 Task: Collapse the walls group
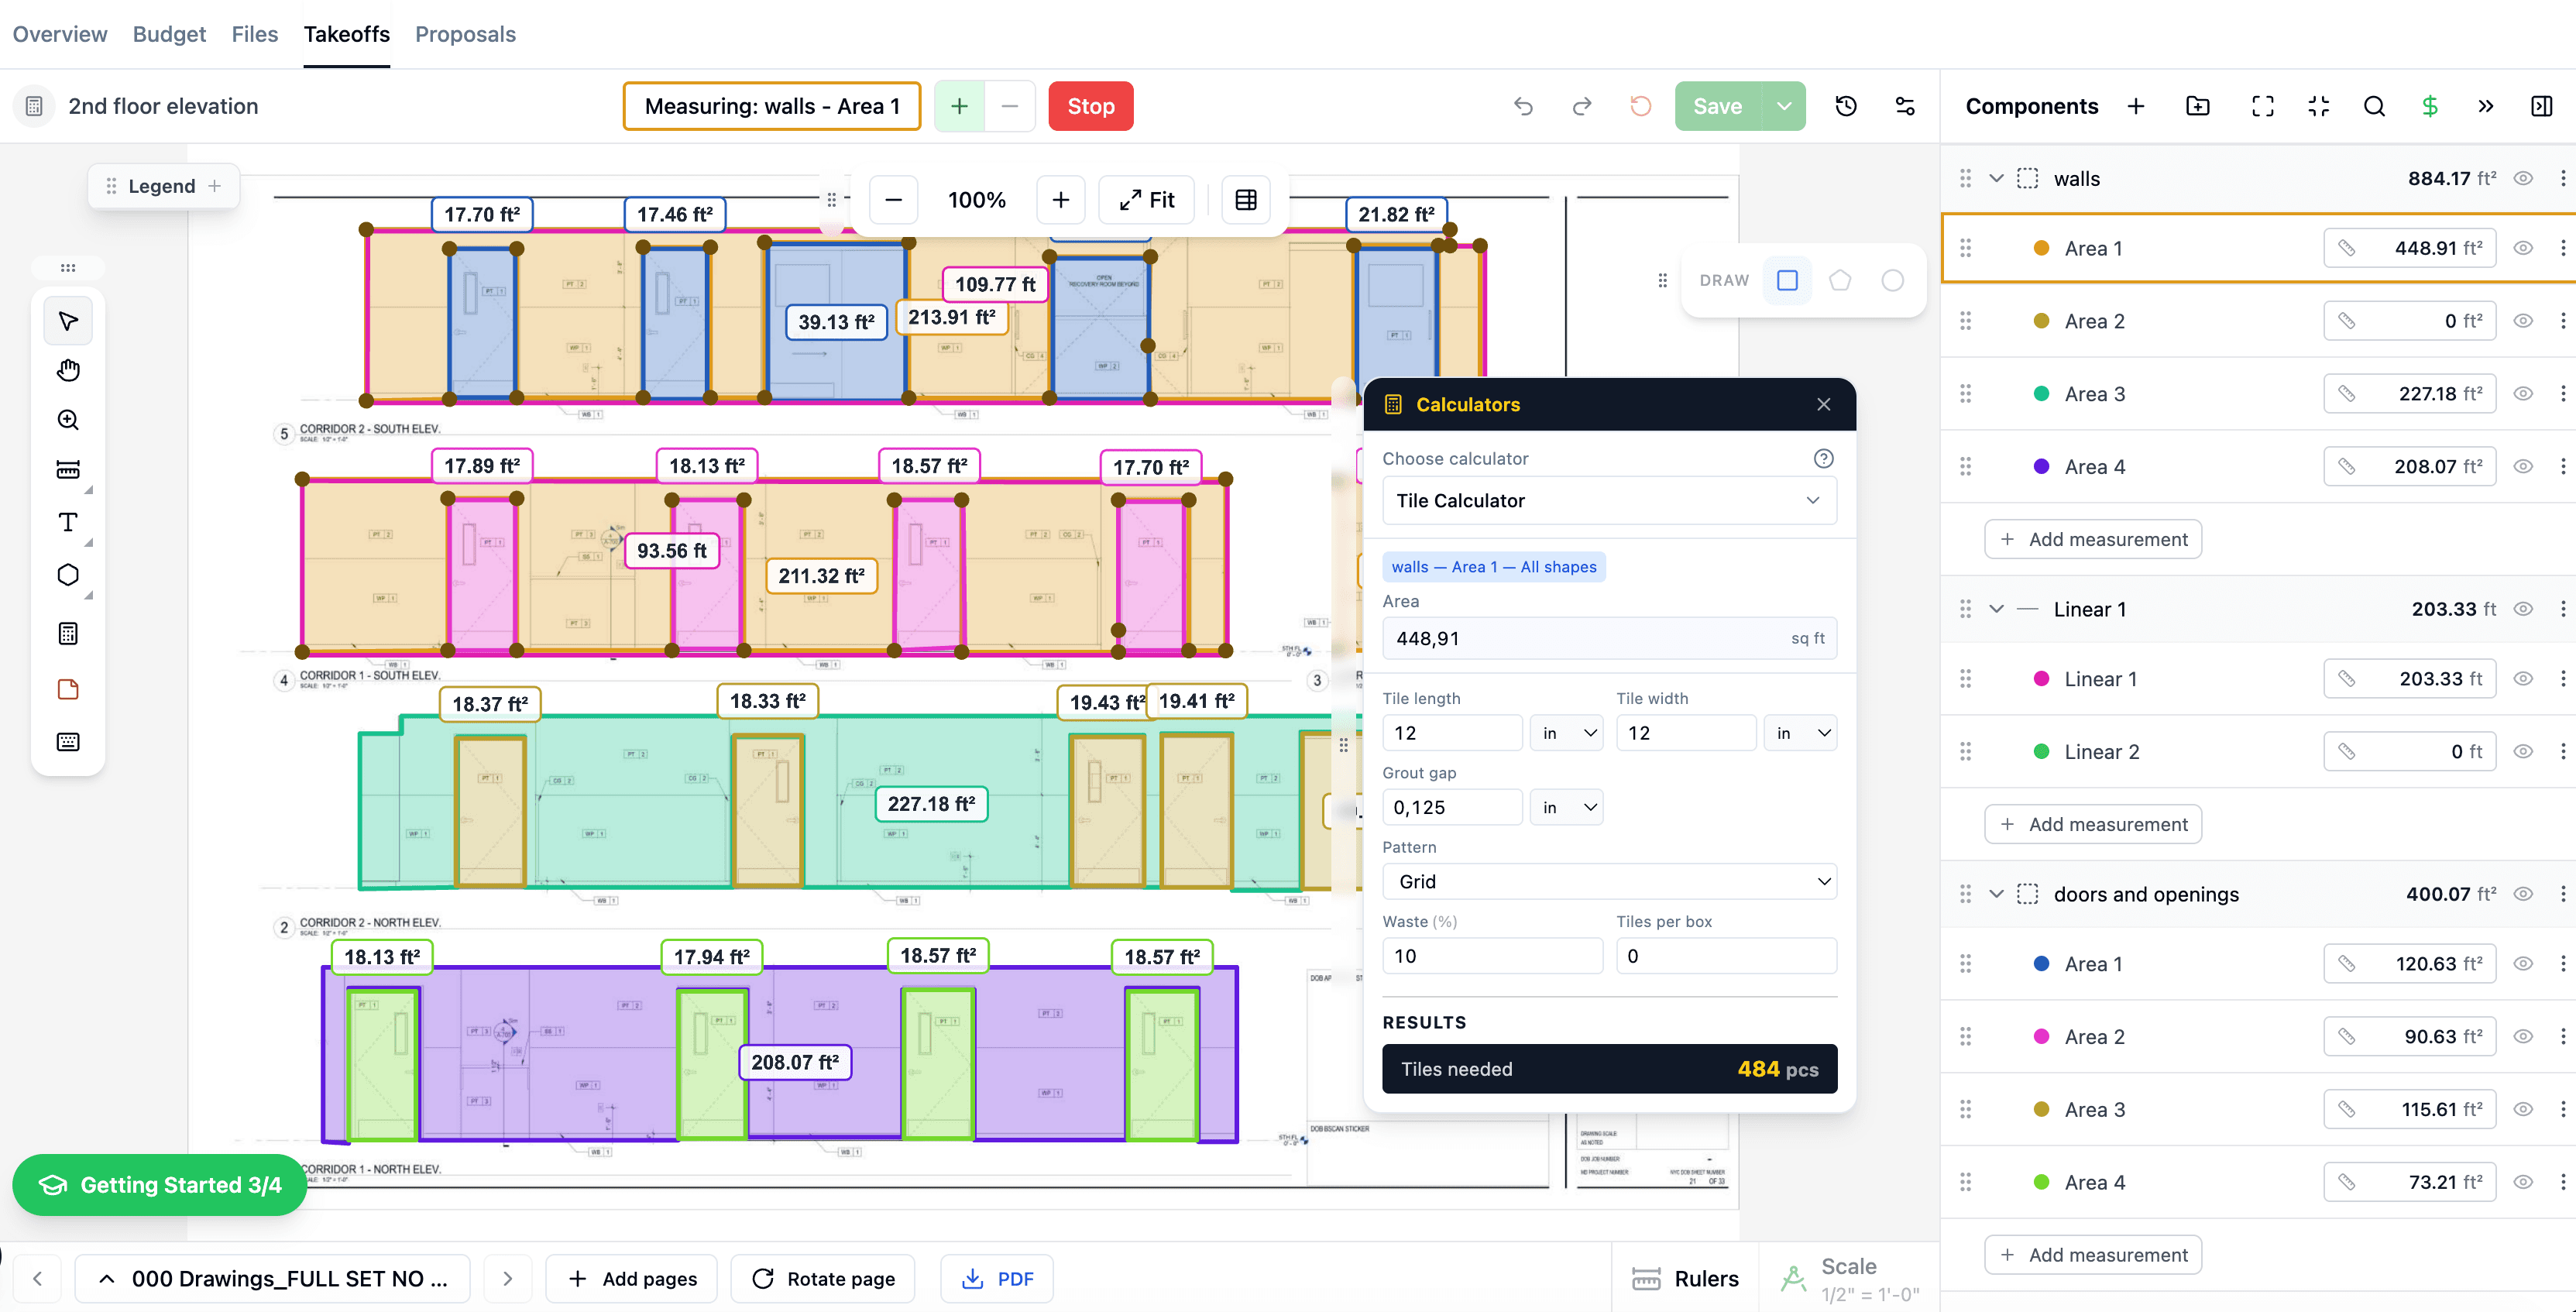pyautogui.click(x=1996, y=179)
